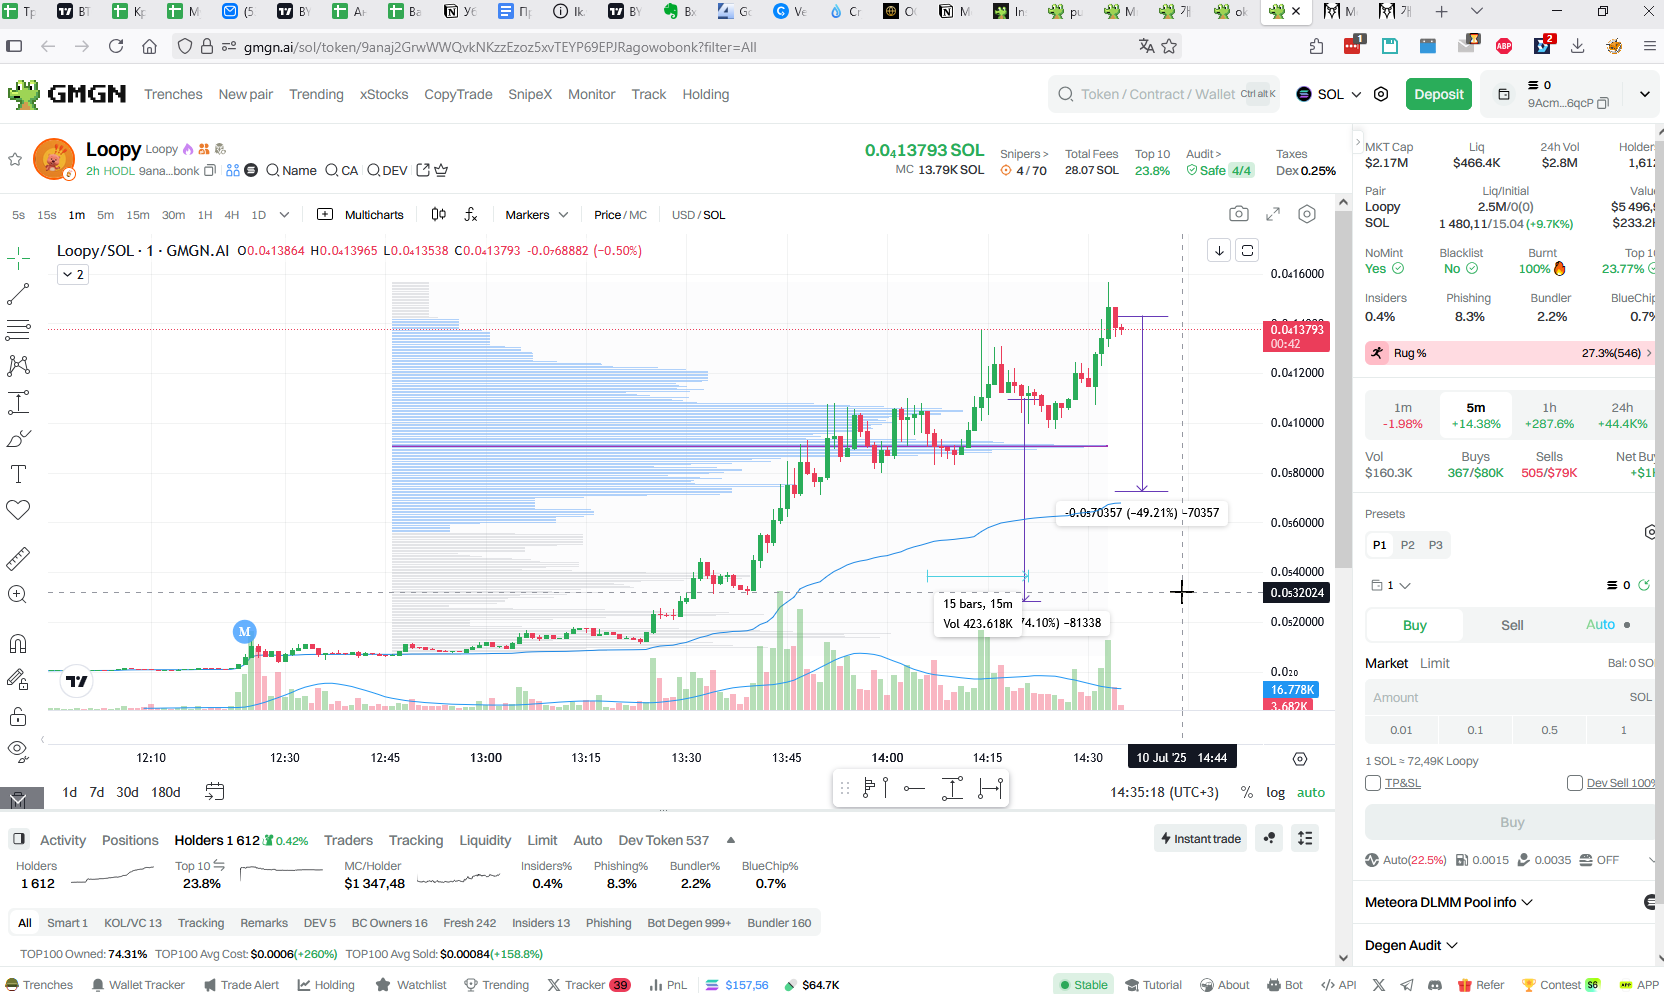The image size is (1664, 994).
Task: Toggle log scale on chart
Action: click(x=1275, y=792)
